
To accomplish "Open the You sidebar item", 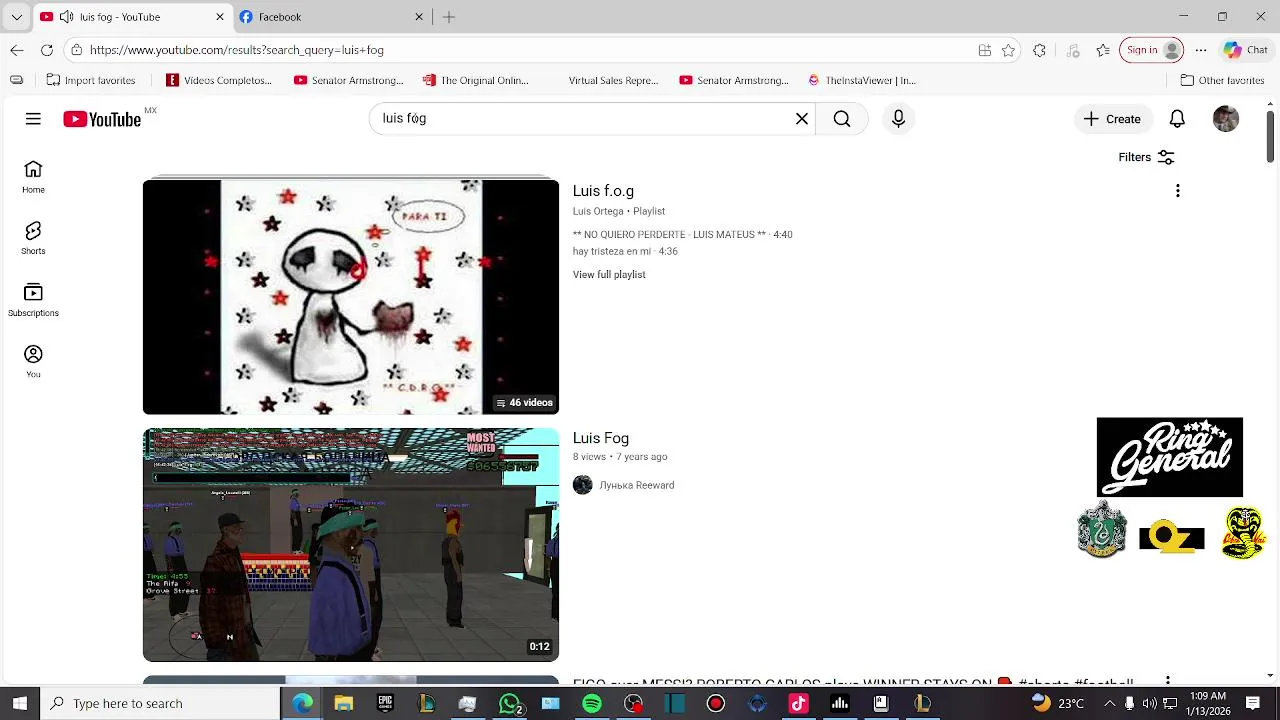I will 33,362.
